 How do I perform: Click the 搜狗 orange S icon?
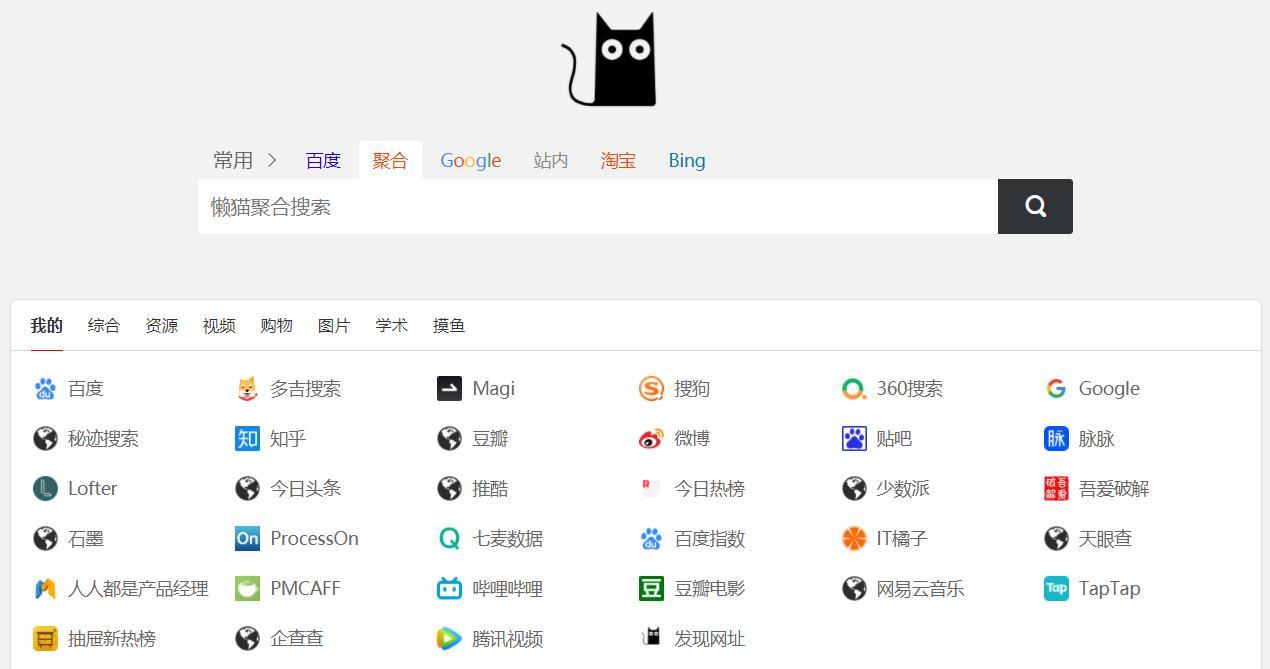pyautogui.click(x=651, y=388)
